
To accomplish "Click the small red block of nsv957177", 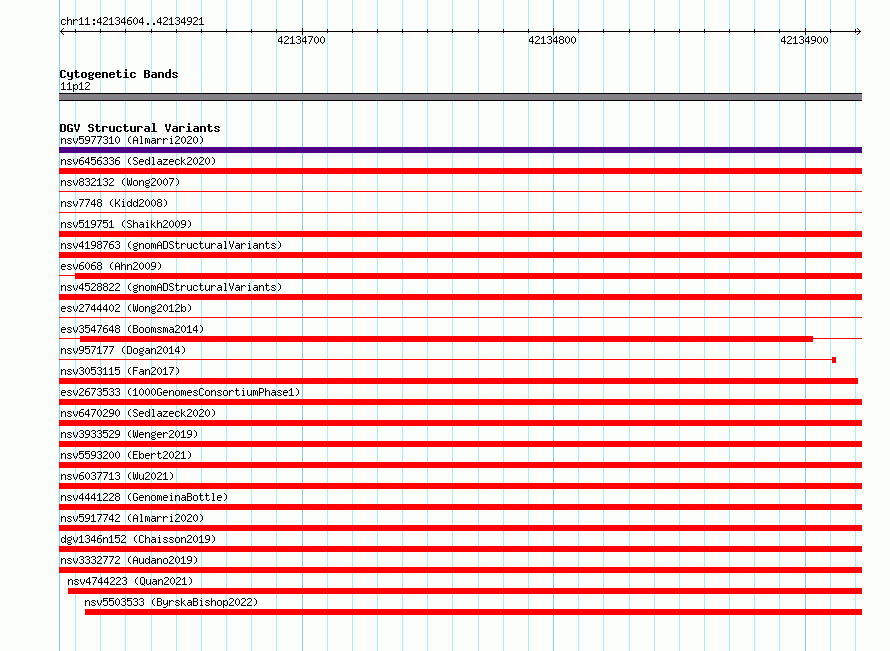I will [834, 360].
